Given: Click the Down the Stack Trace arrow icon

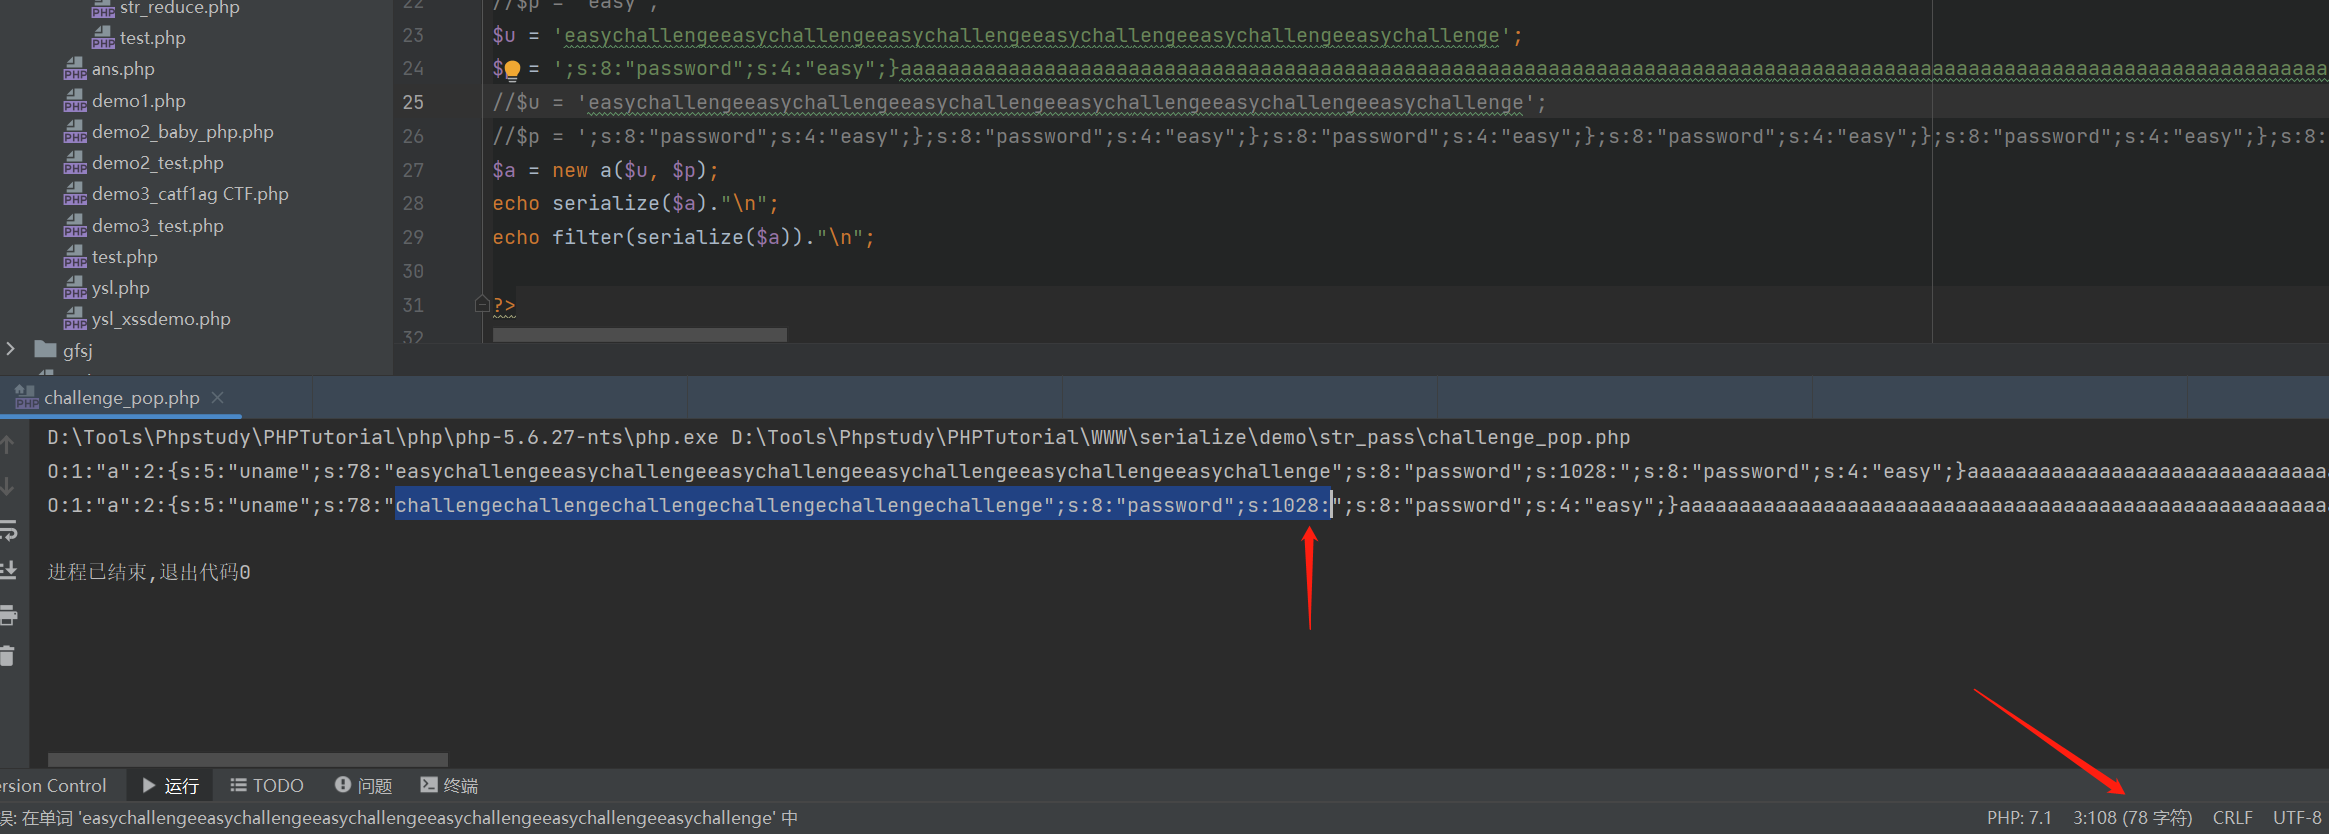Looking at the screenshot, I should tap(7, 486).
